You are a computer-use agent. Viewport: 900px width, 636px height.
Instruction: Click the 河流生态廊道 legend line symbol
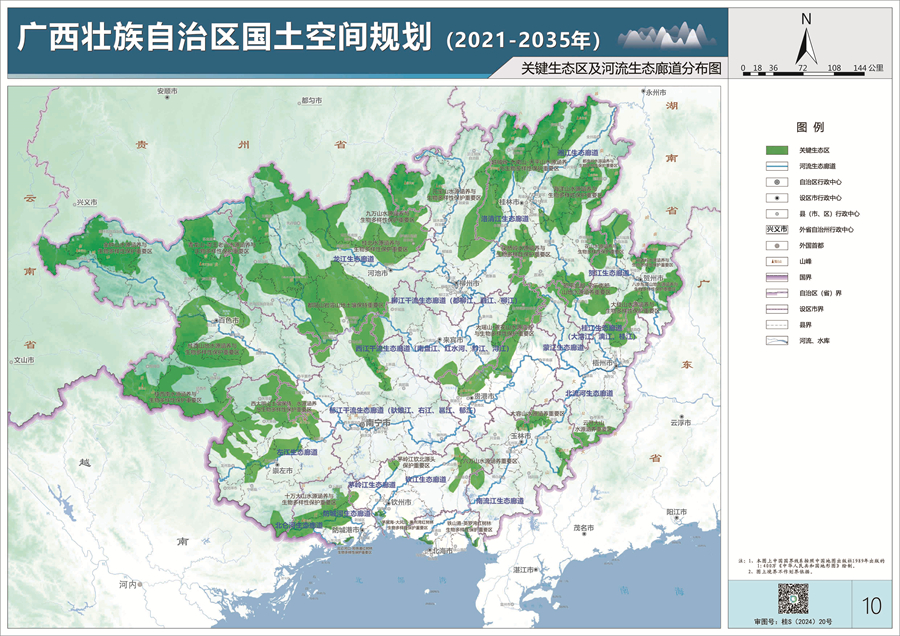point(776,166)
